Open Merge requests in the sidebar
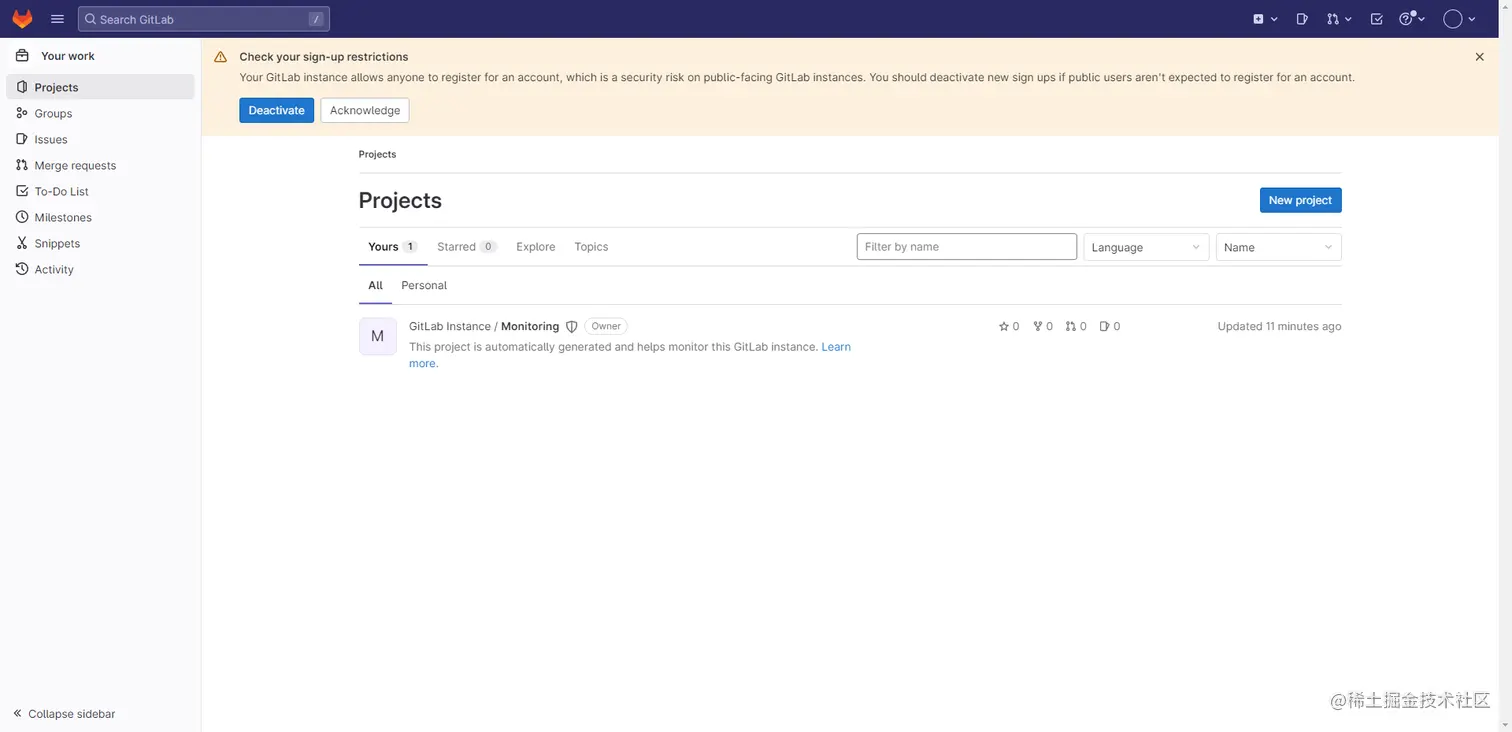 100,165
